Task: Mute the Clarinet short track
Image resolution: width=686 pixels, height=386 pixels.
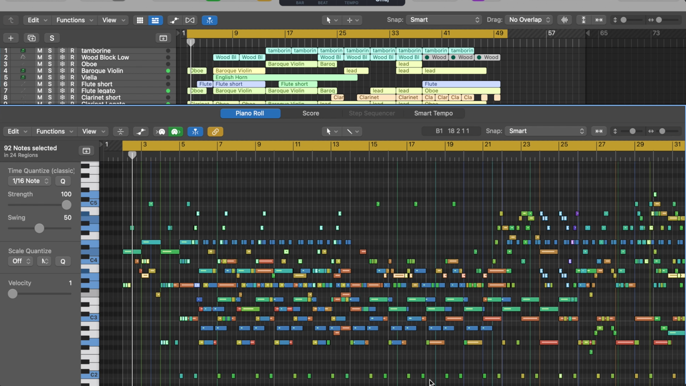Action: pos(39,98)
